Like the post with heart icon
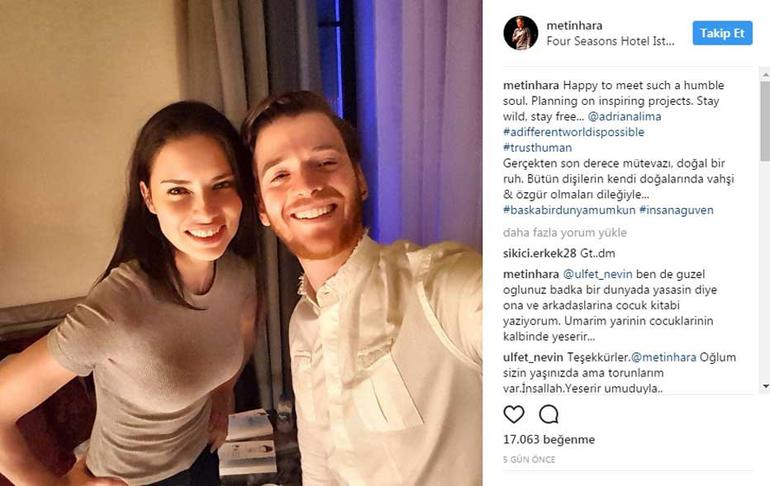 [x=514, y=414]
